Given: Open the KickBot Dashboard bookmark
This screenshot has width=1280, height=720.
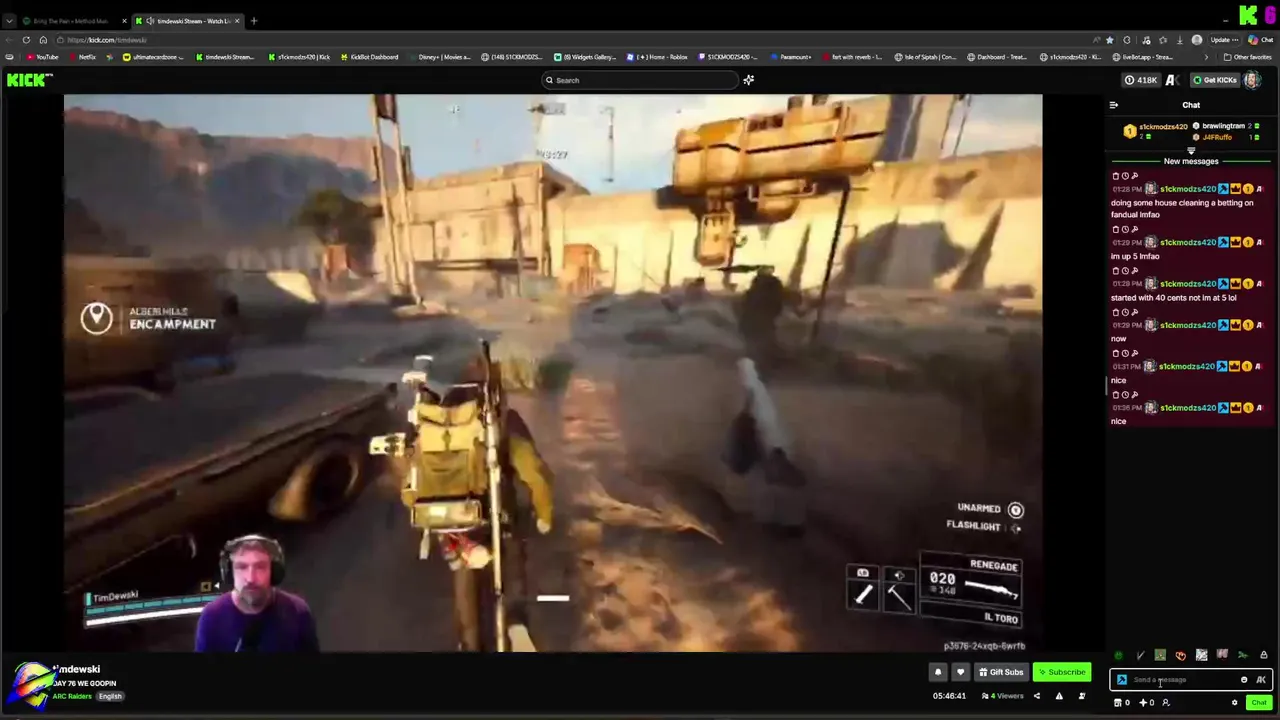Looking at the screenshot, I should tap(369, 57).
